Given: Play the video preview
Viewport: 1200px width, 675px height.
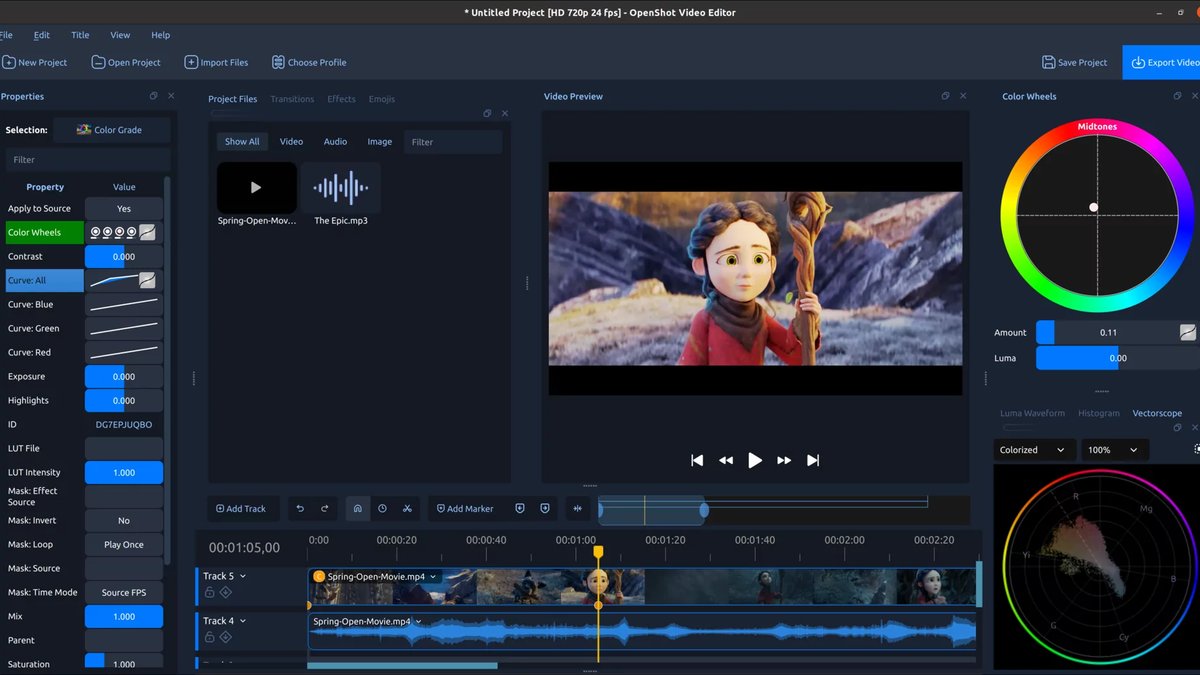Looking at the screenshot, I should pos(755,460).
